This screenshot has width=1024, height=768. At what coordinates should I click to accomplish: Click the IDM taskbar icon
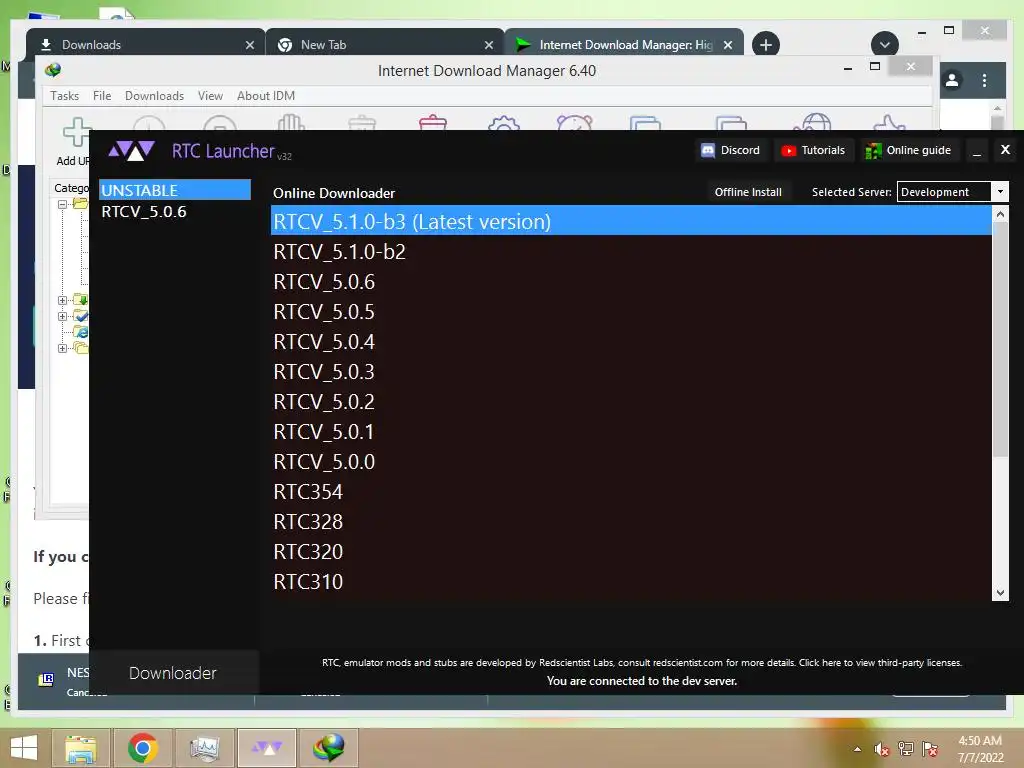click(328, 748)
